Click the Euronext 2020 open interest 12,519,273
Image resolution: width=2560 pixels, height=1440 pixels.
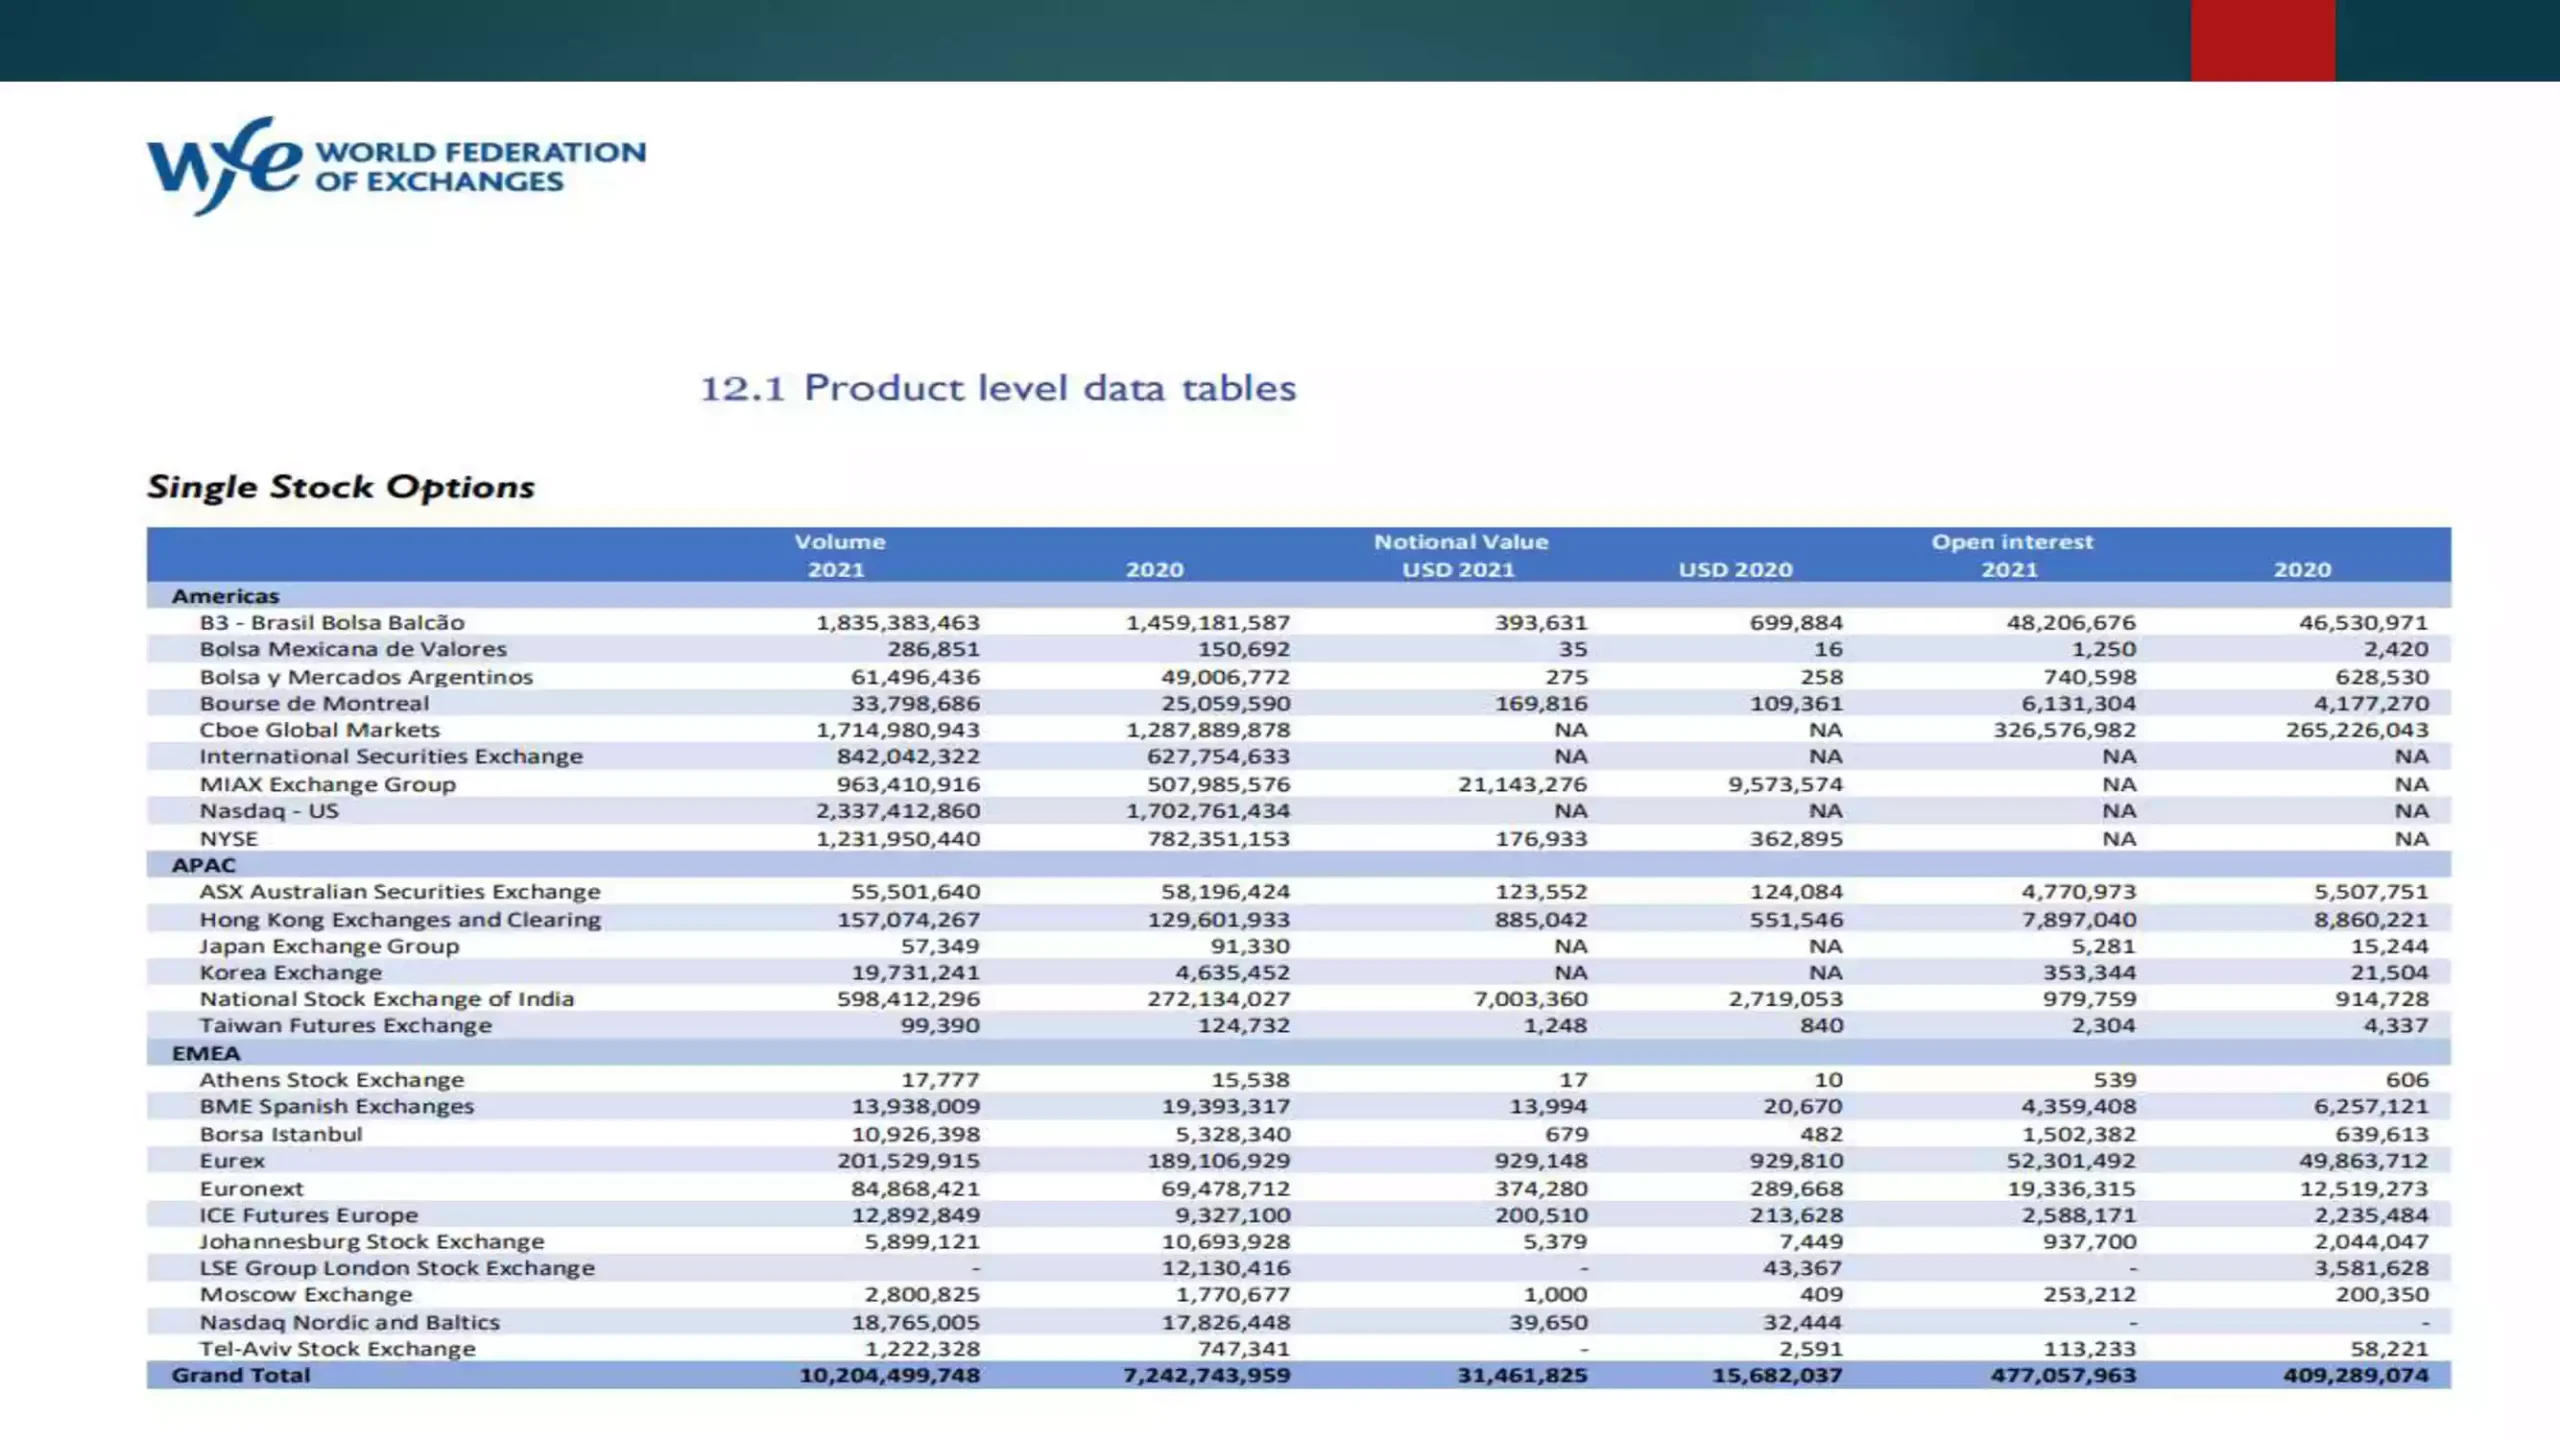[2364, 1189]
